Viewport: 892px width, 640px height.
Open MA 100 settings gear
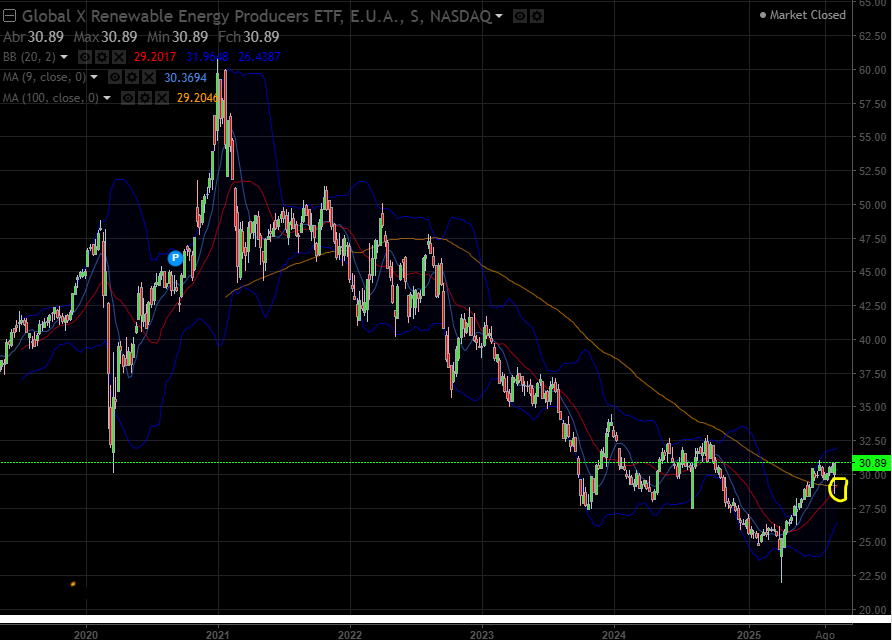coord(145,98)
